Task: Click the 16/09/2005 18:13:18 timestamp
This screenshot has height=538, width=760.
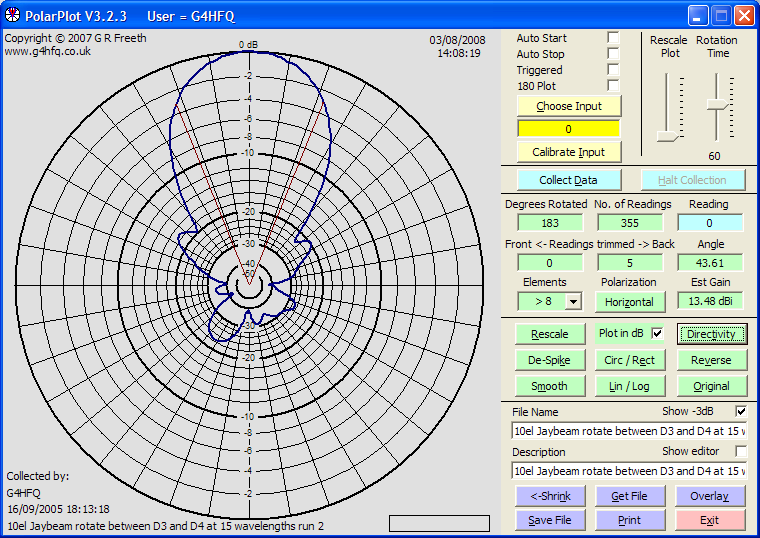Action: coord(58,509)
